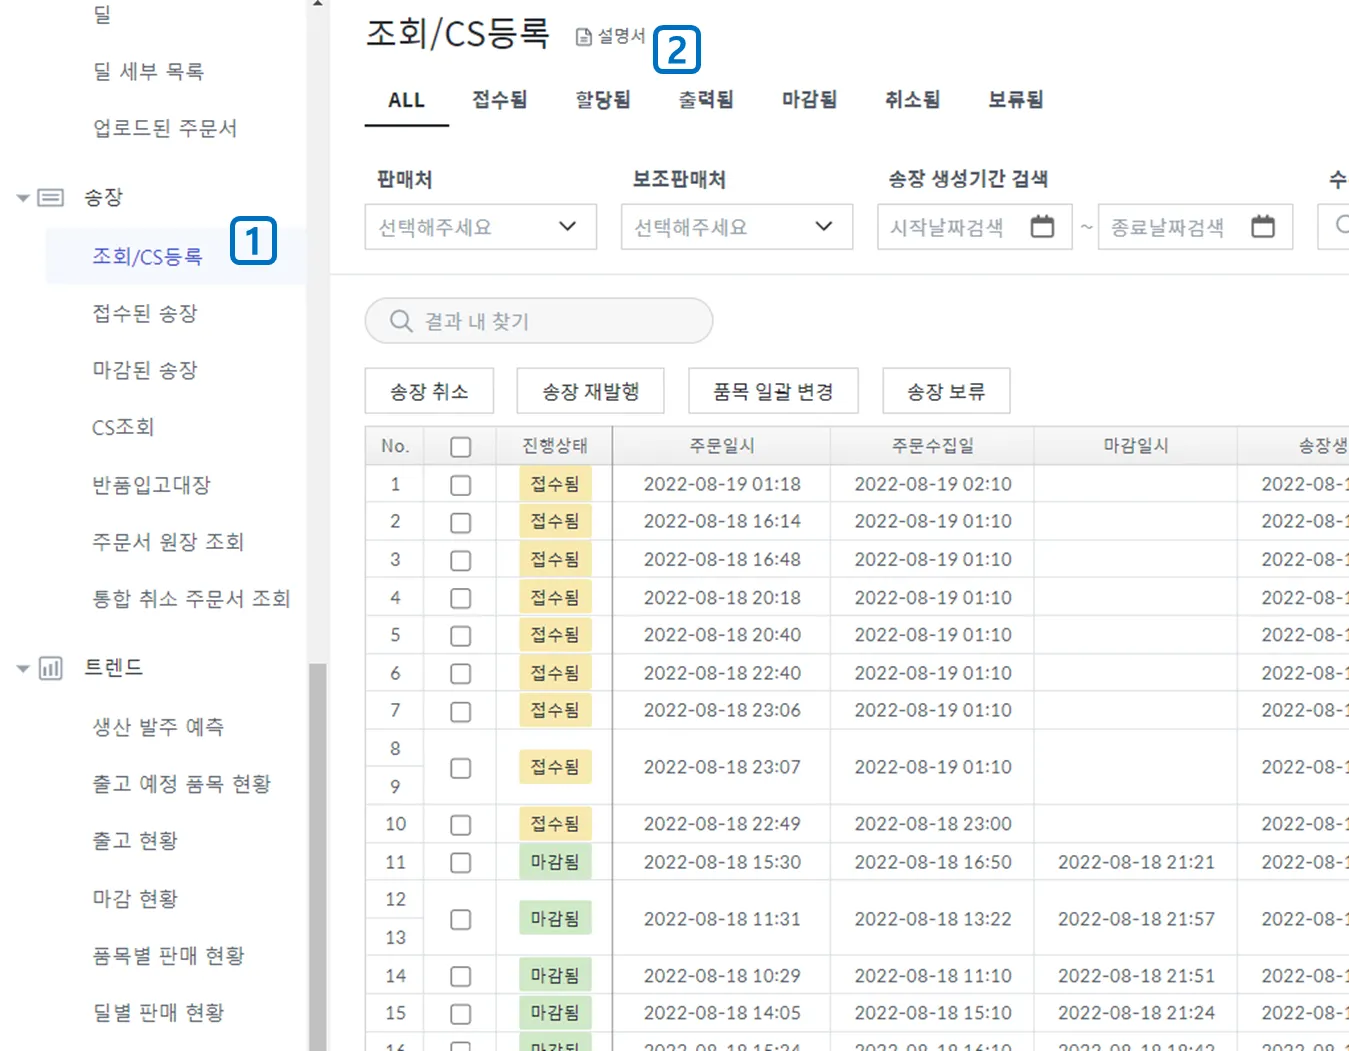Image resolution: width=1349 pixels, height=1051 pixels.
Task: Open 주문서 원장 조회 in sidebar
Action: (x=168, y=542)
